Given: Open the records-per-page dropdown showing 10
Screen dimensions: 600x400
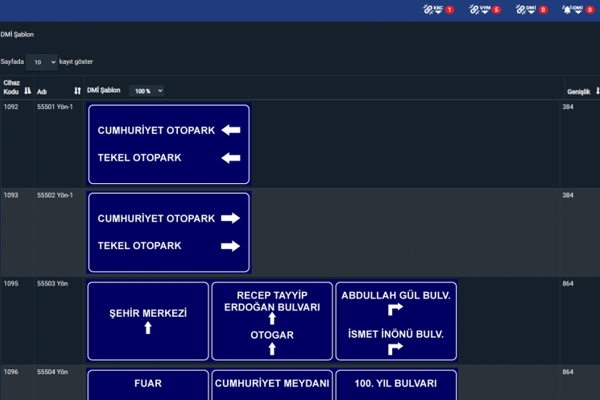Looking at the screenshot, I should (42, 62).
